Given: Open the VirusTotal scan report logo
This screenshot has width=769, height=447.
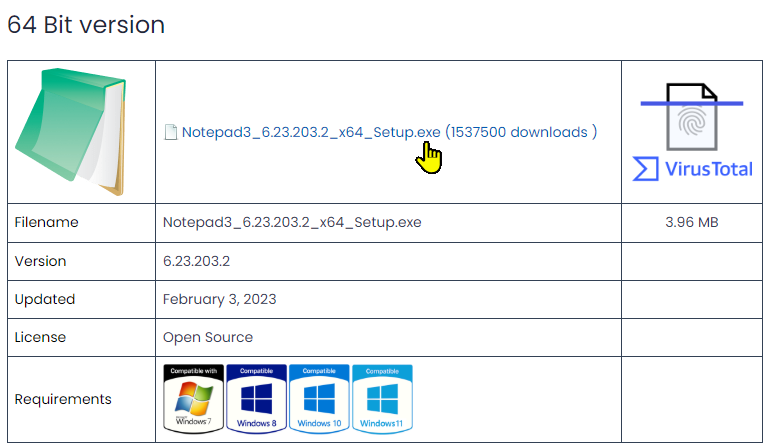Looking at the screenshot, I should tap(692, 132).
